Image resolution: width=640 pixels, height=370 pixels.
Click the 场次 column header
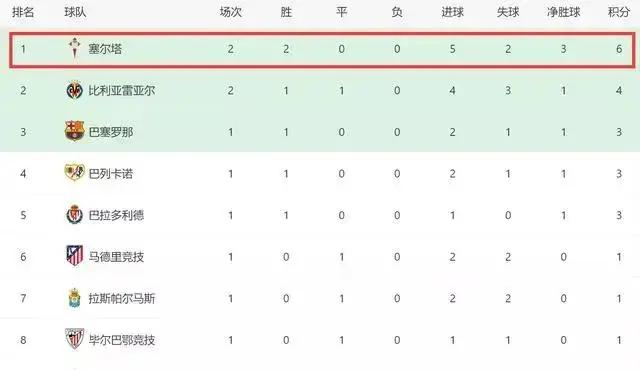[231, 12]
